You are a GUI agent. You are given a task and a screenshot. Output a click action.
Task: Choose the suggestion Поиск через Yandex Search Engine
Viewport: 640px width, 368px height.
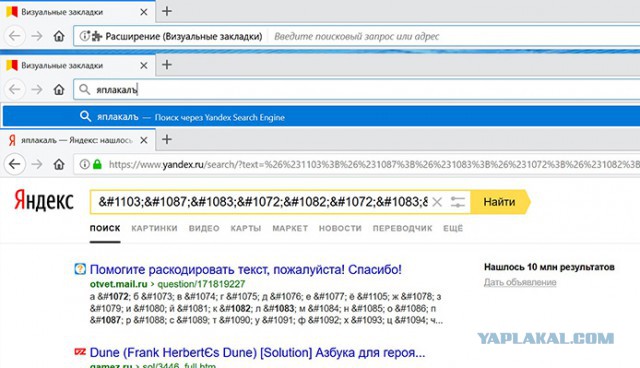[x=321, y=117]
